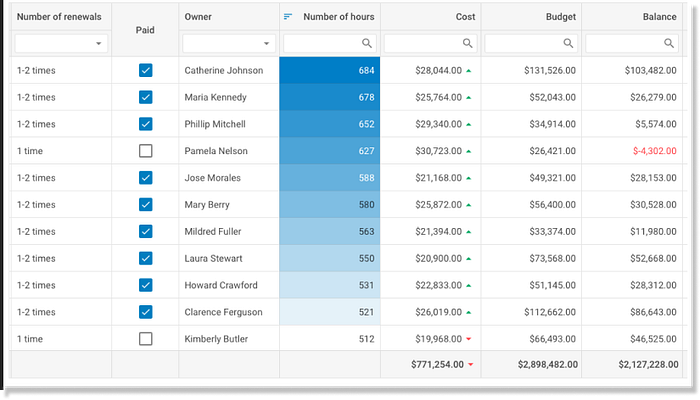Focus the Cost filter input field
Screen dimensions: 700x400
click(430, 43)
